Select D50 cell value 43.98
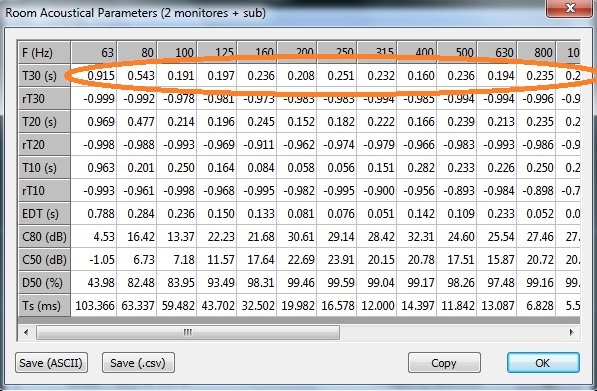597x391 pixels. [94, 282]
